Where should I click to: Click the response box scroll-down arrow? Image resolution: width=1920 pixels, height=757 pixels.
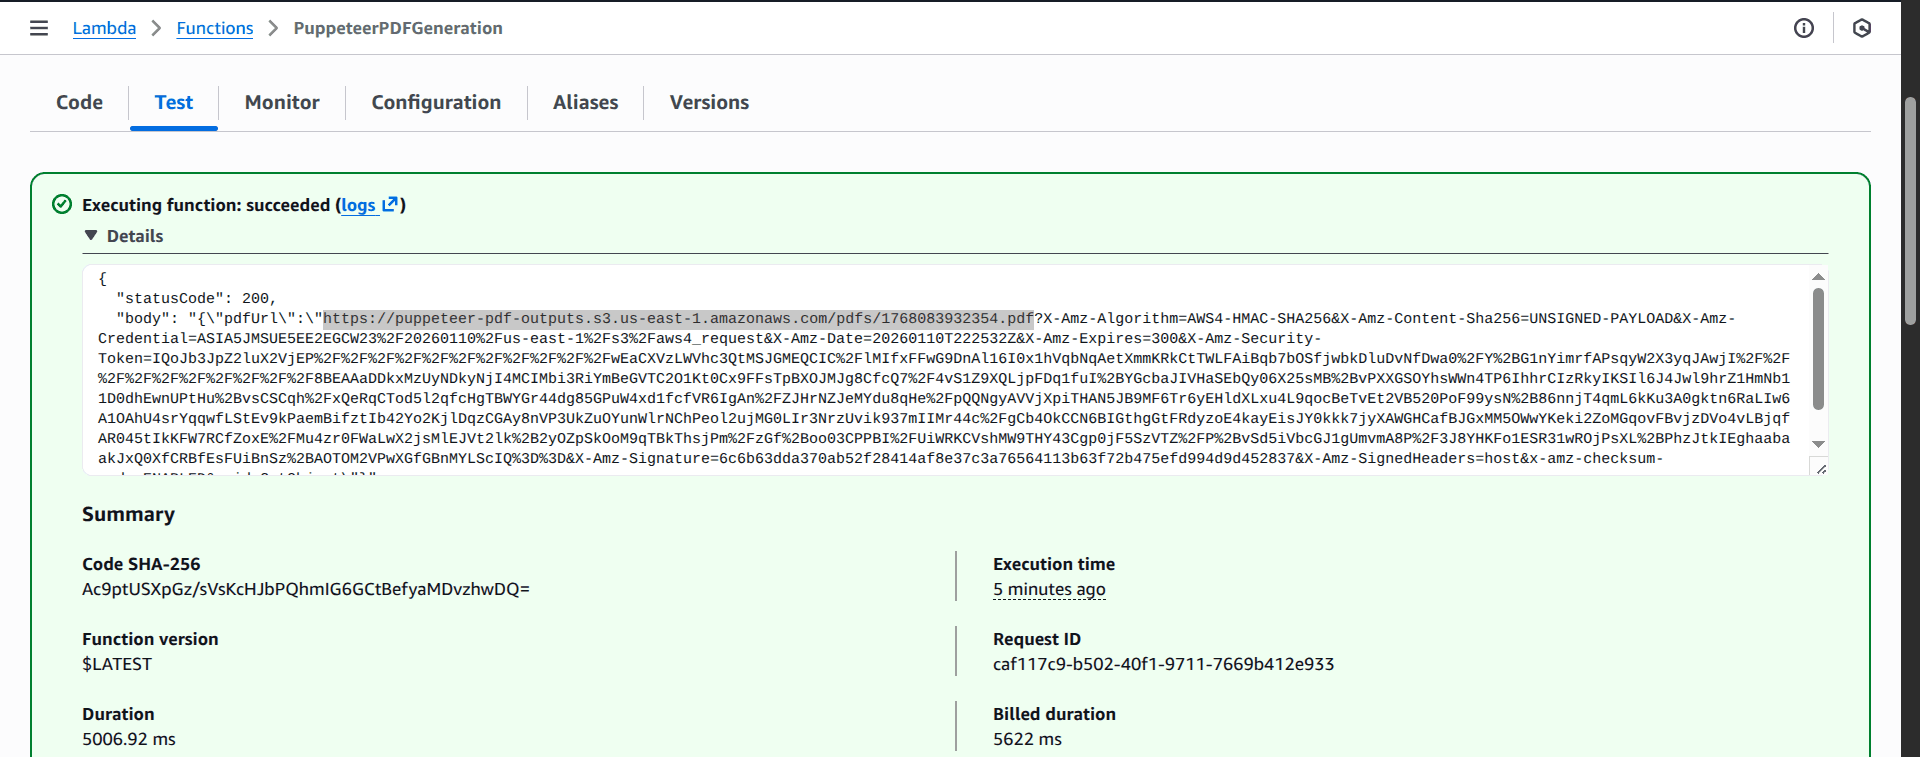pos(1819,444)
